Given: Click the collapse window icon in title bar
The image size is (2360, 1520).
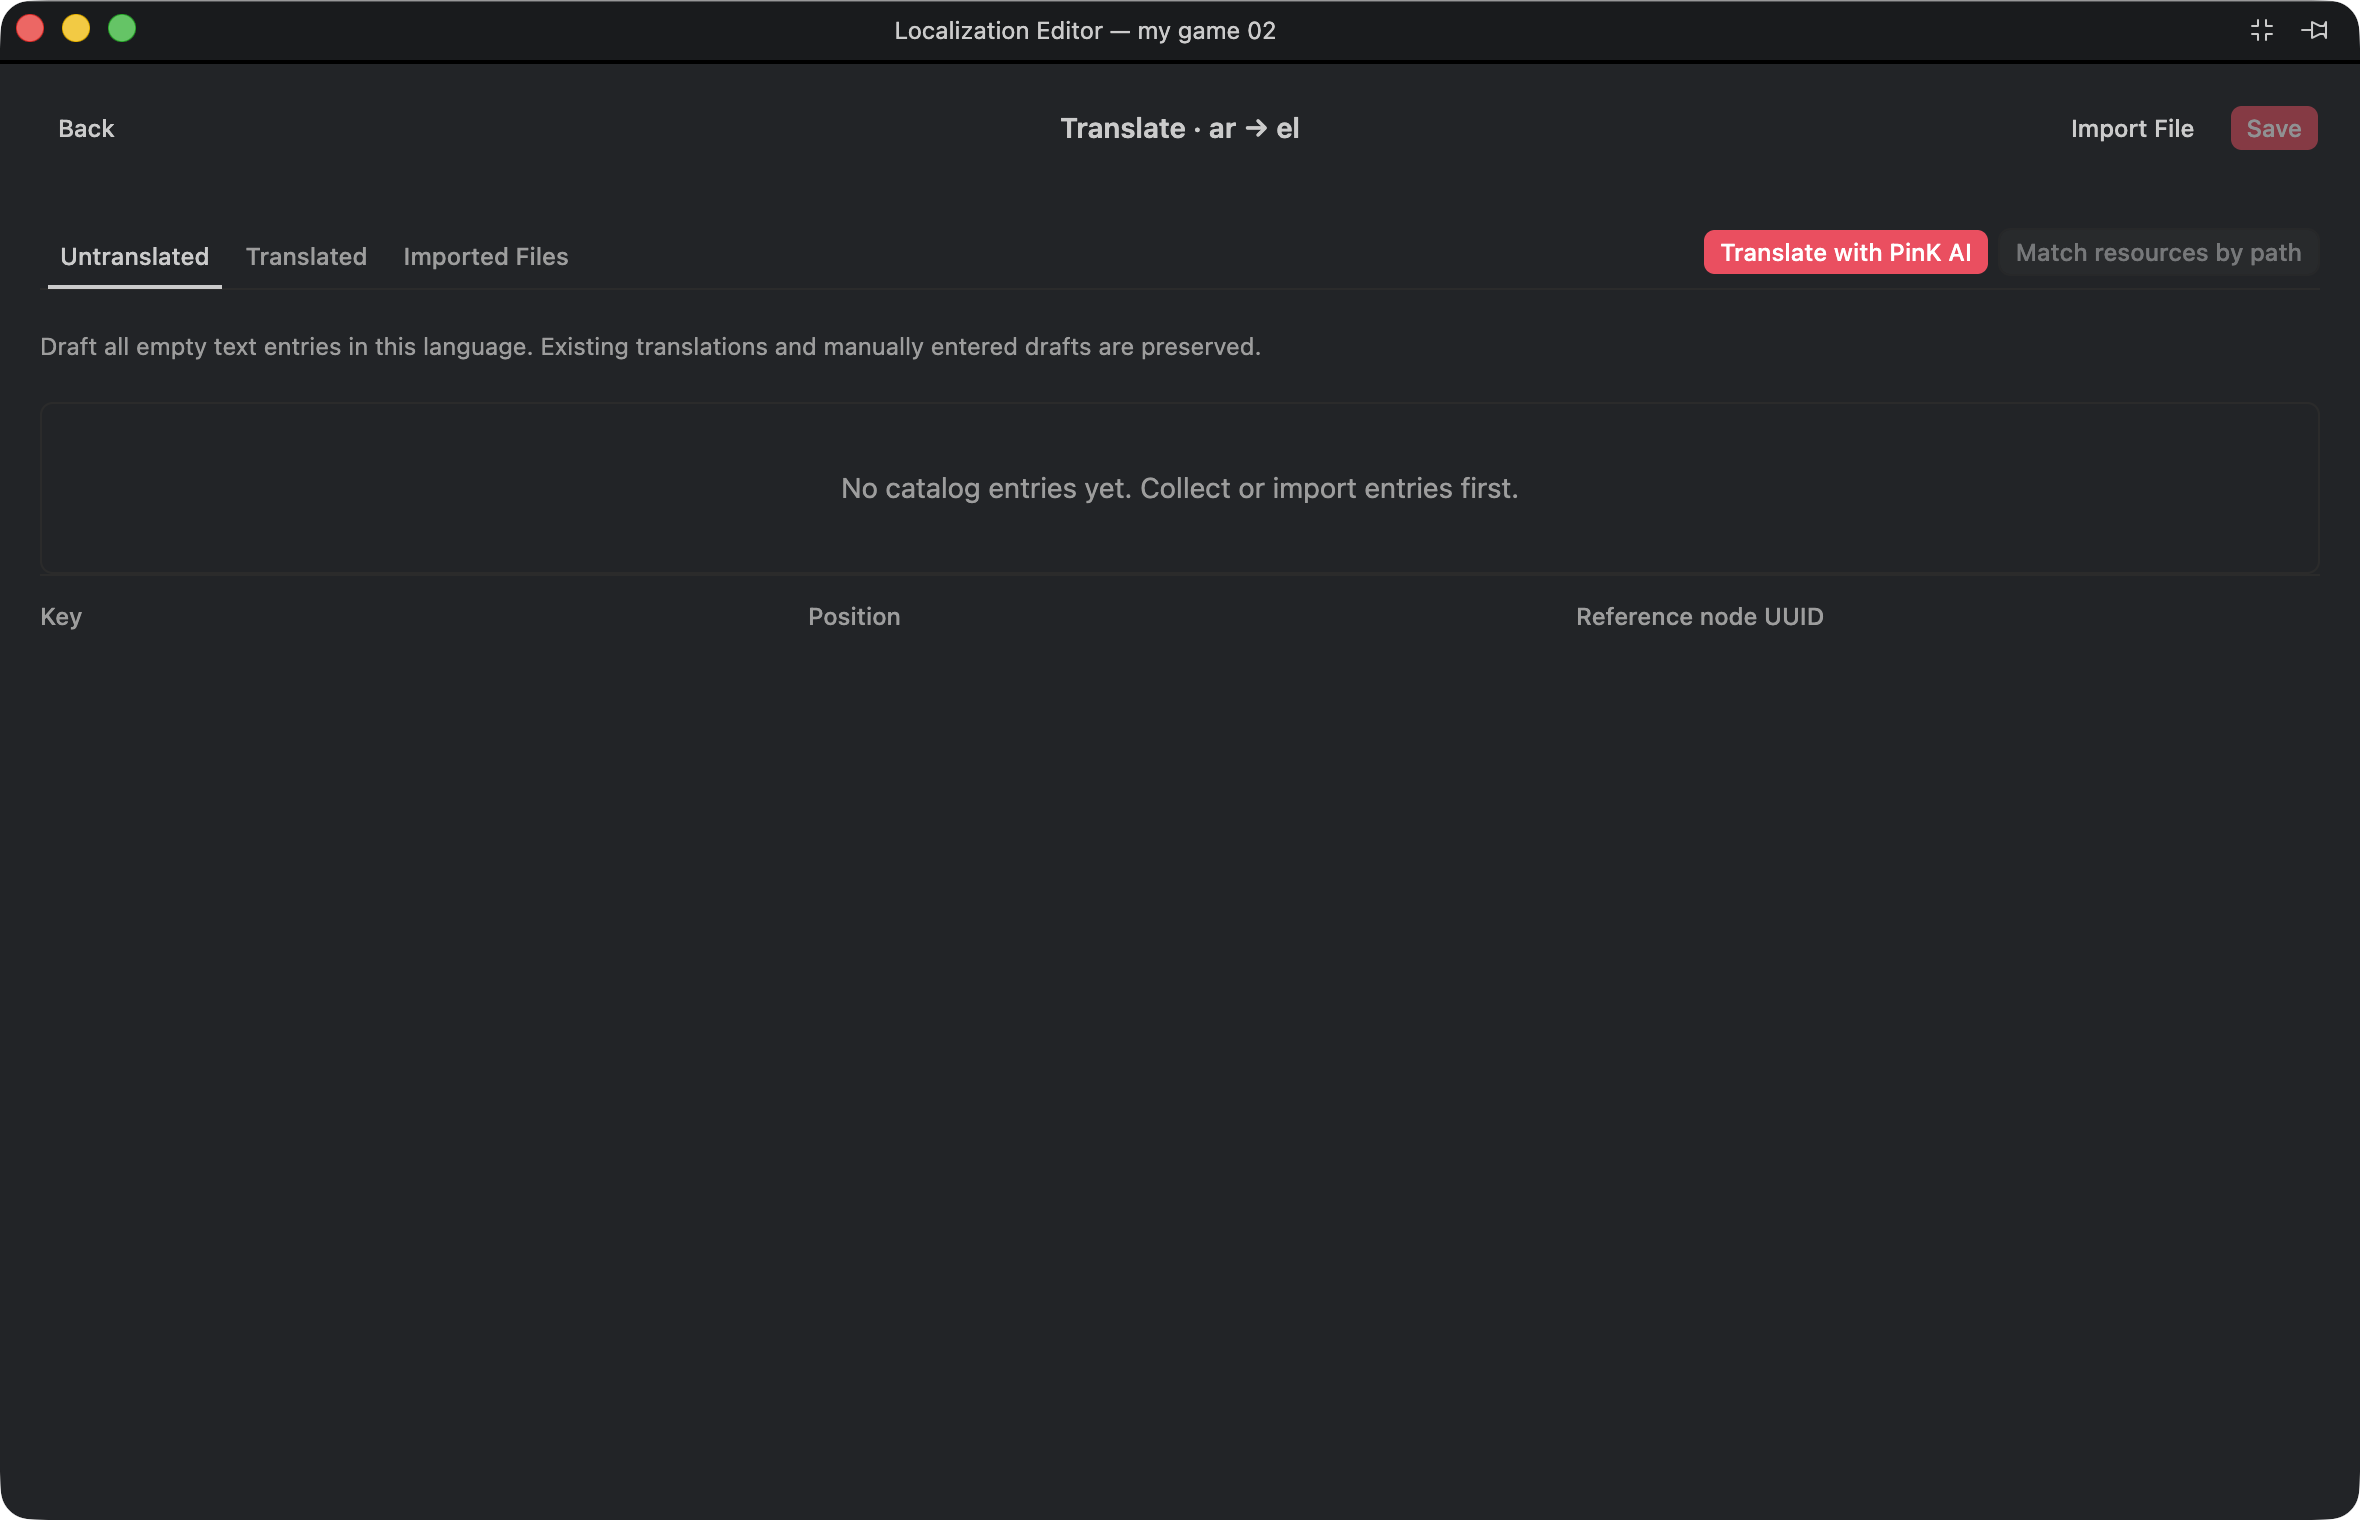Looking at the screenshot, I should pos(2262,30).
